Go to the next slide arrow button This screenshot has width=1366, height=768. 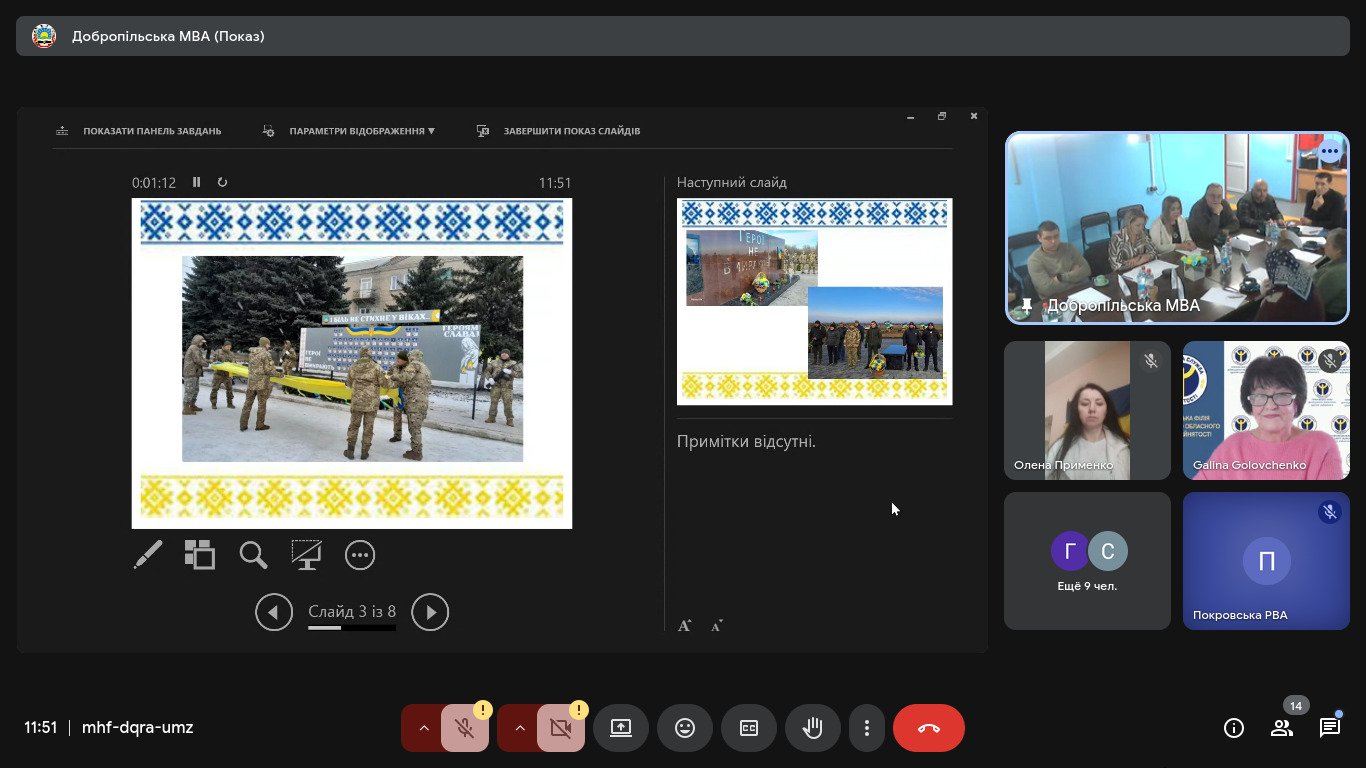[430, 612]
